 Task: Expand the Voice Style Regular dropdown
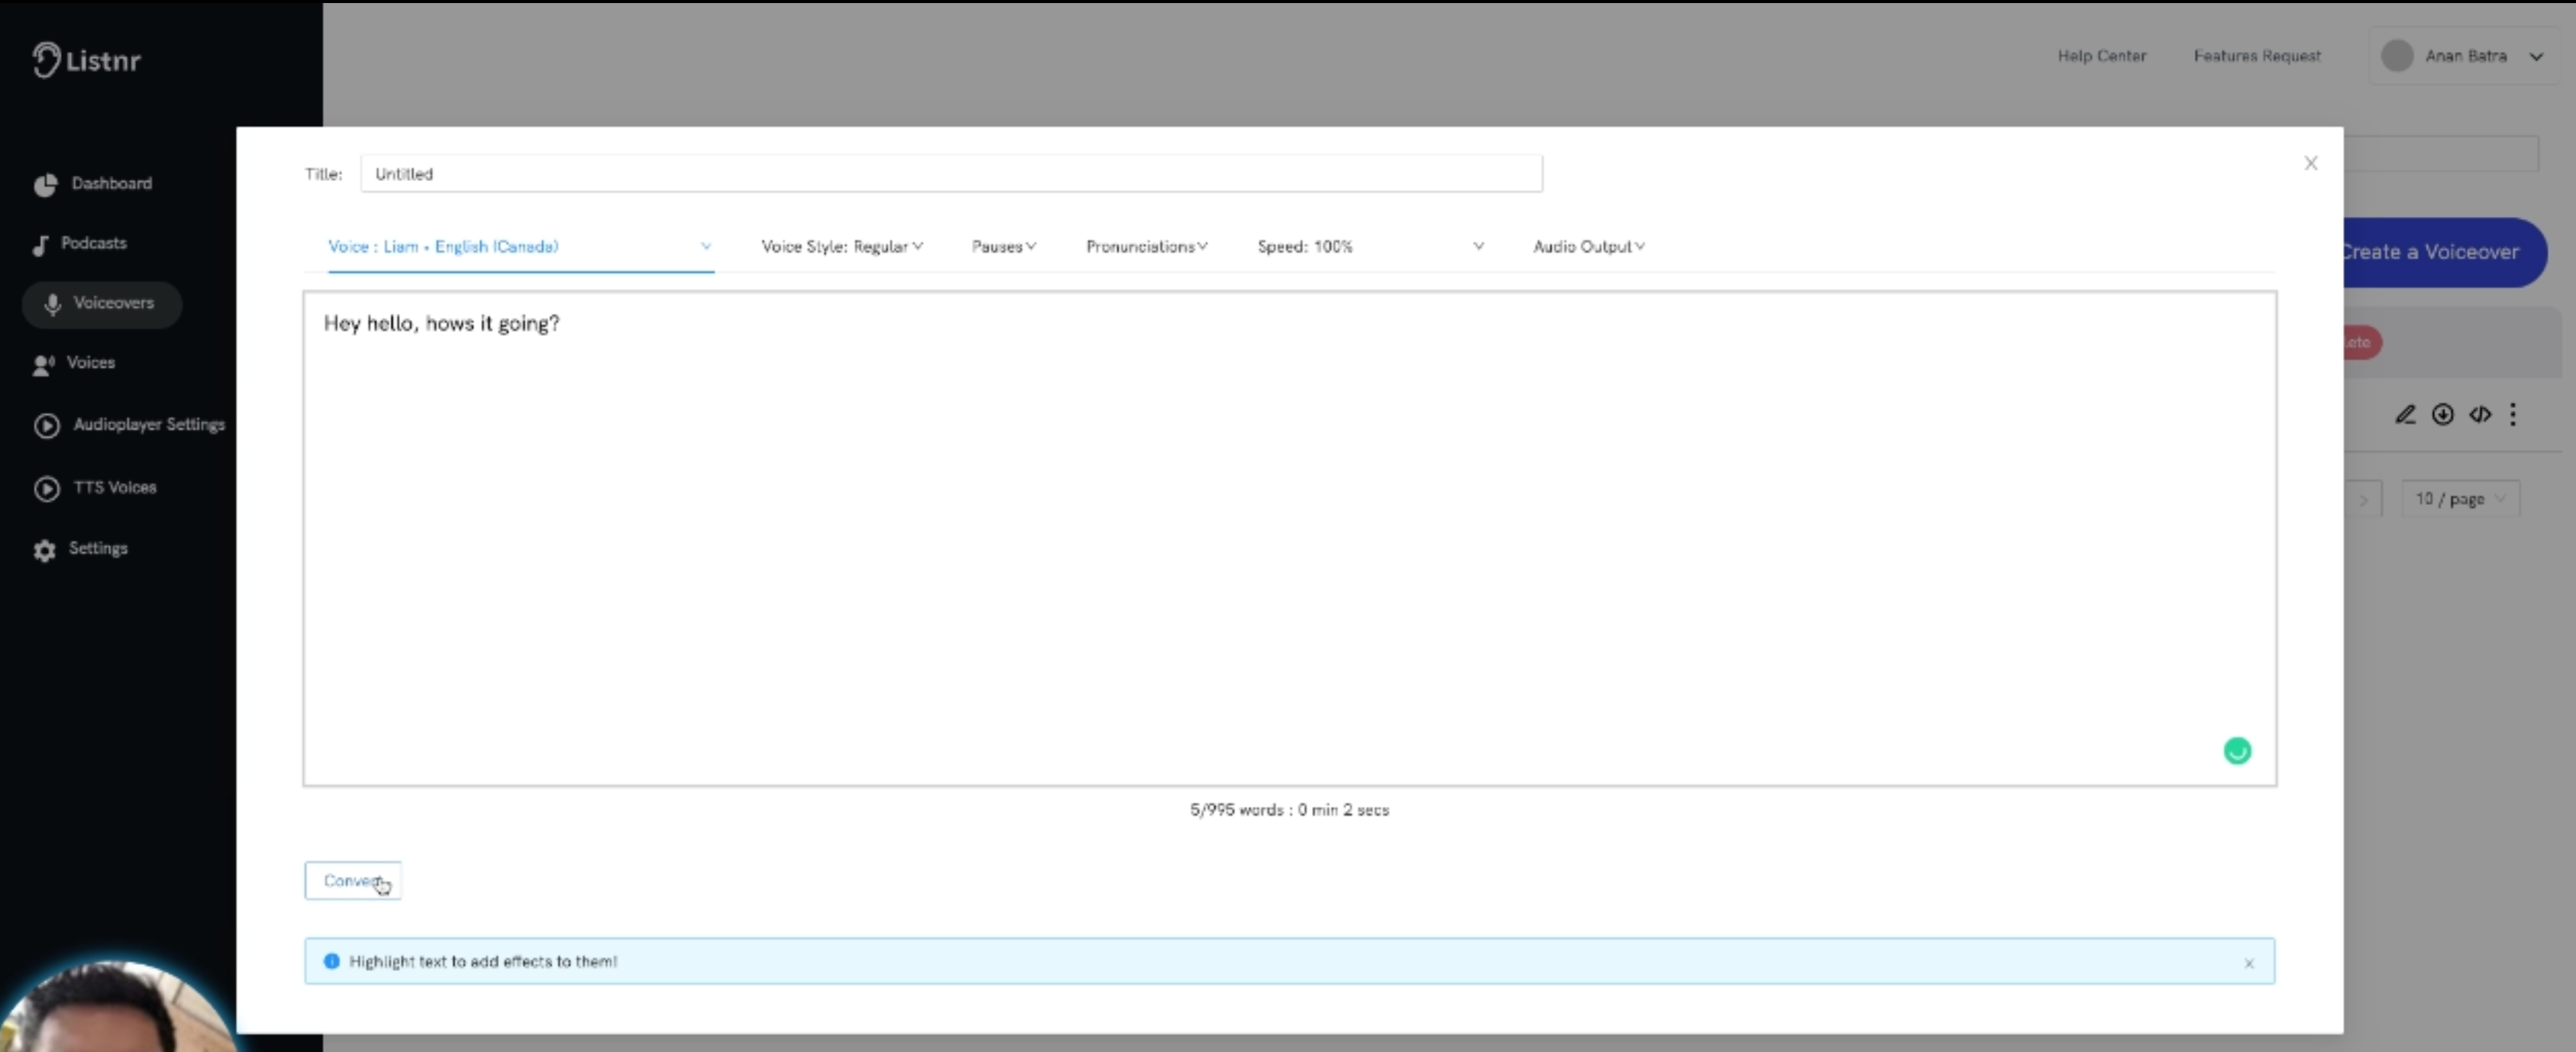pos(842,247)
